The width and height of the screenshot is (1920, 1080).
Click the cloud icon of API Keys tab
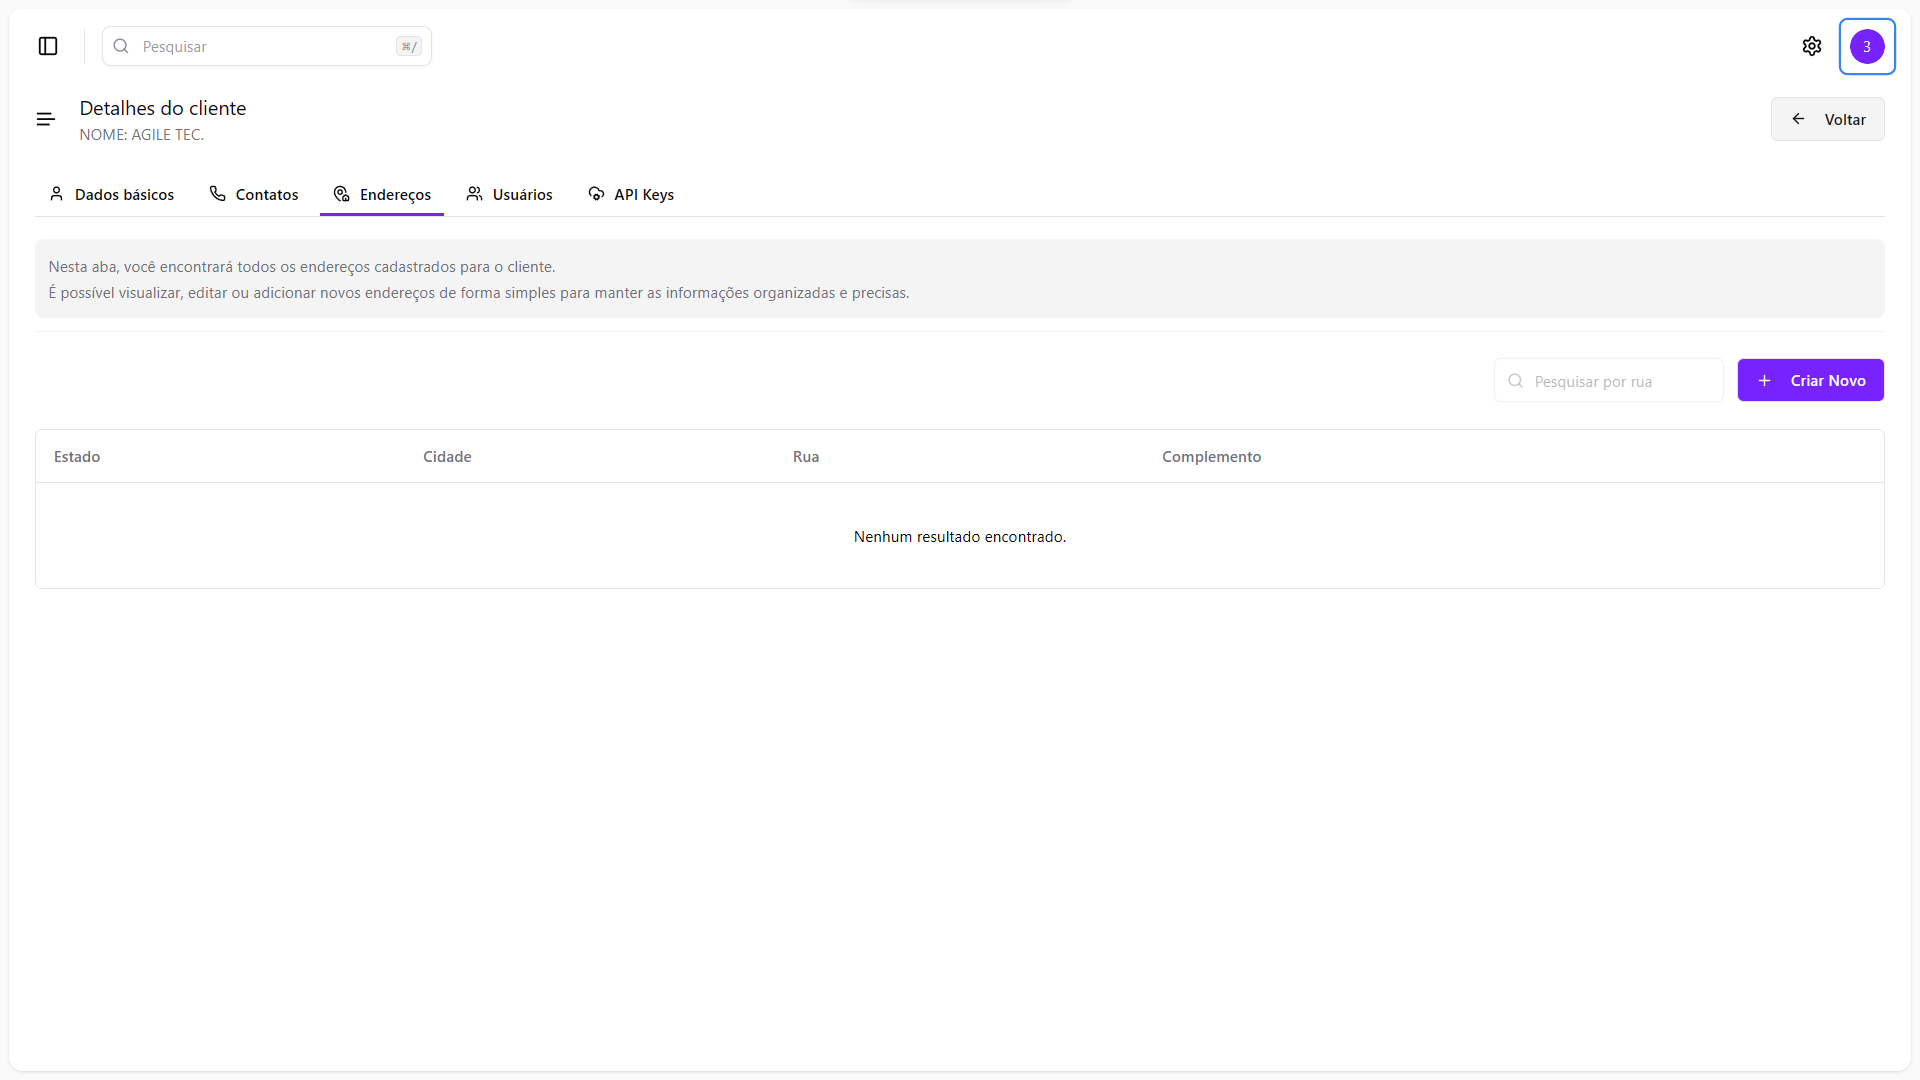(x=596, y=194)
